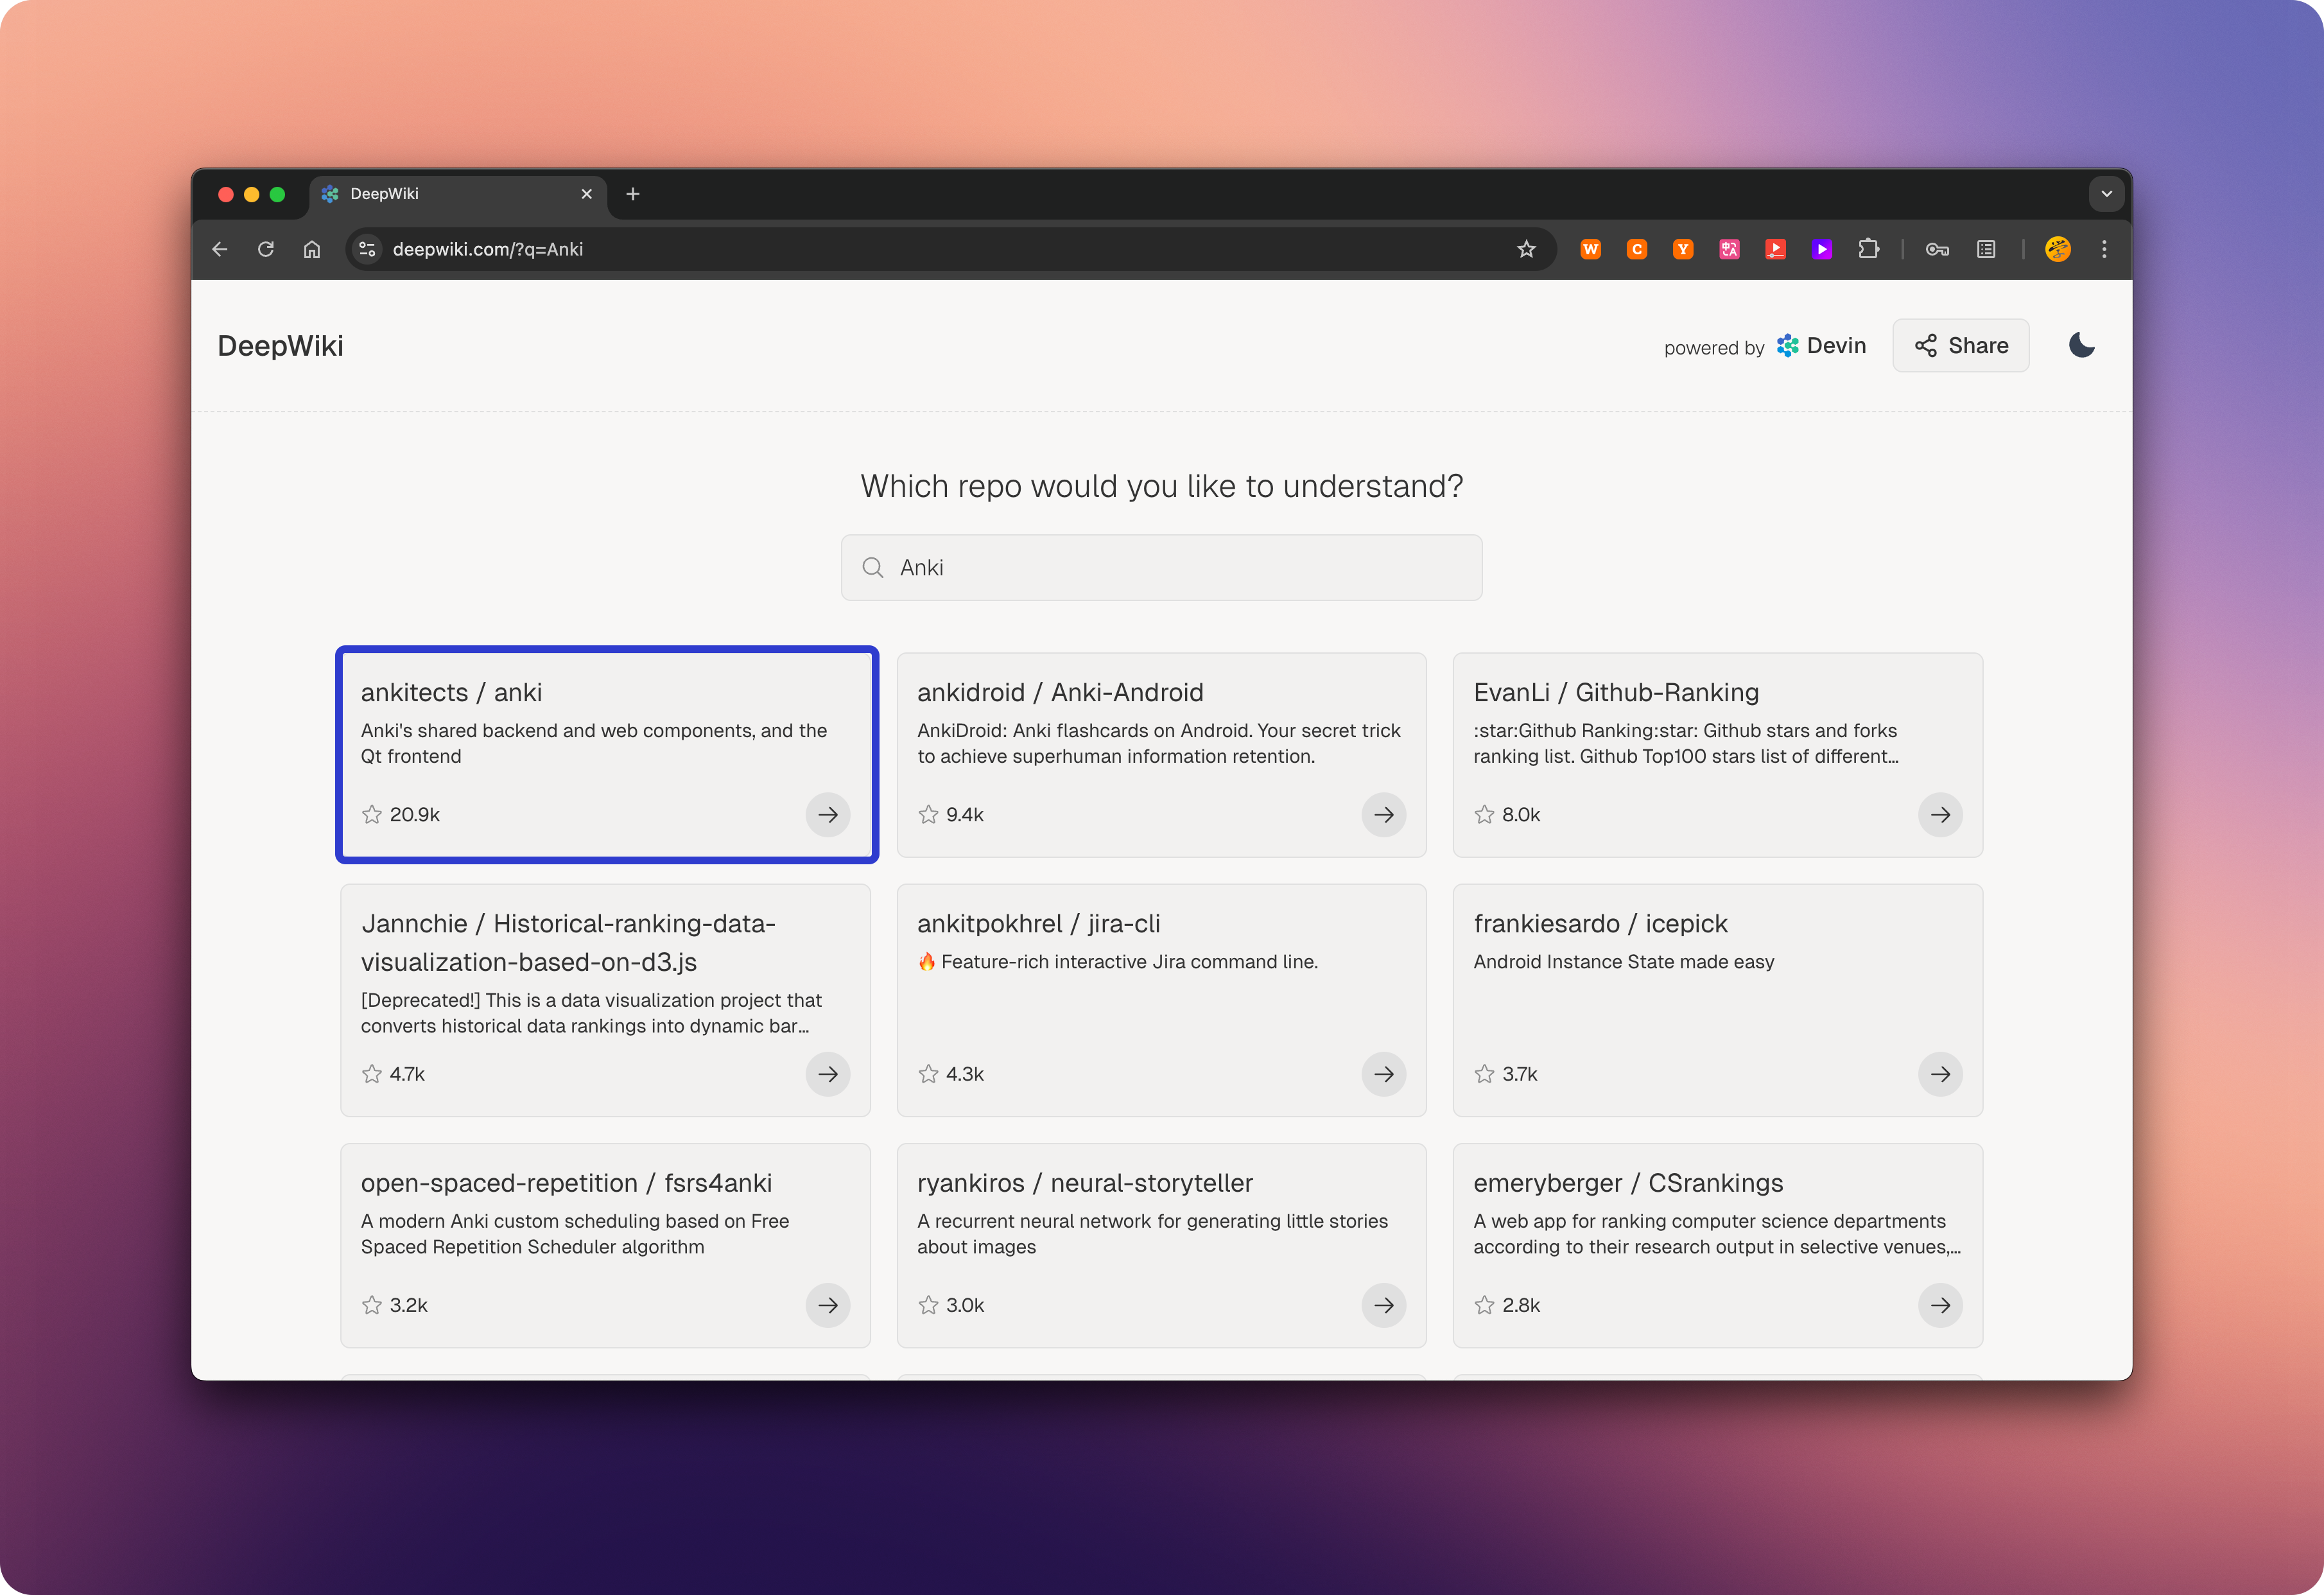2324x1595 pixels.
Task: Click 'Which repo would you like to understand?' heading
Action: (x=1161, y=486)
